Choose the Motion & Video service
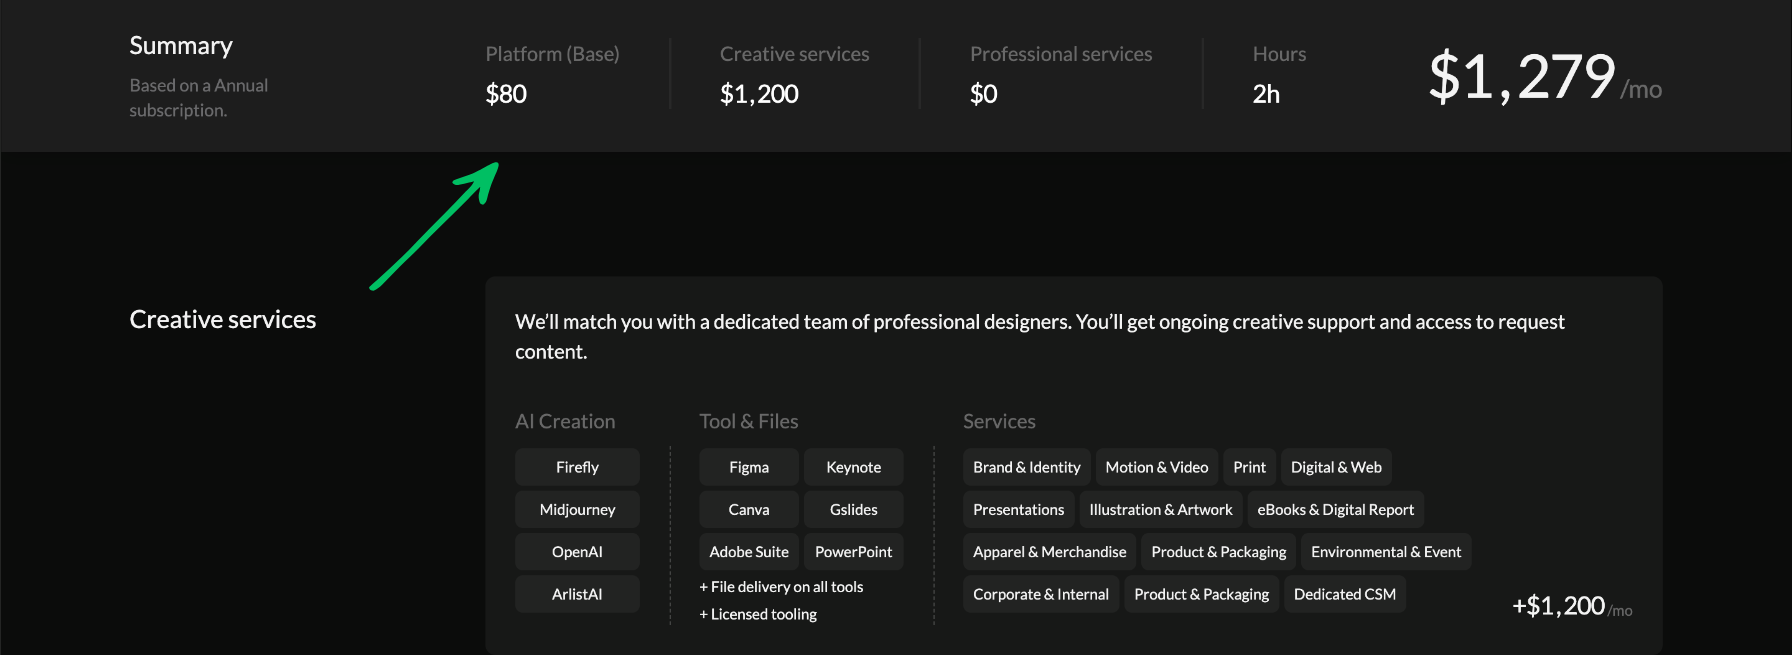Screen dimensions: 1792x655 (1156, 467)
